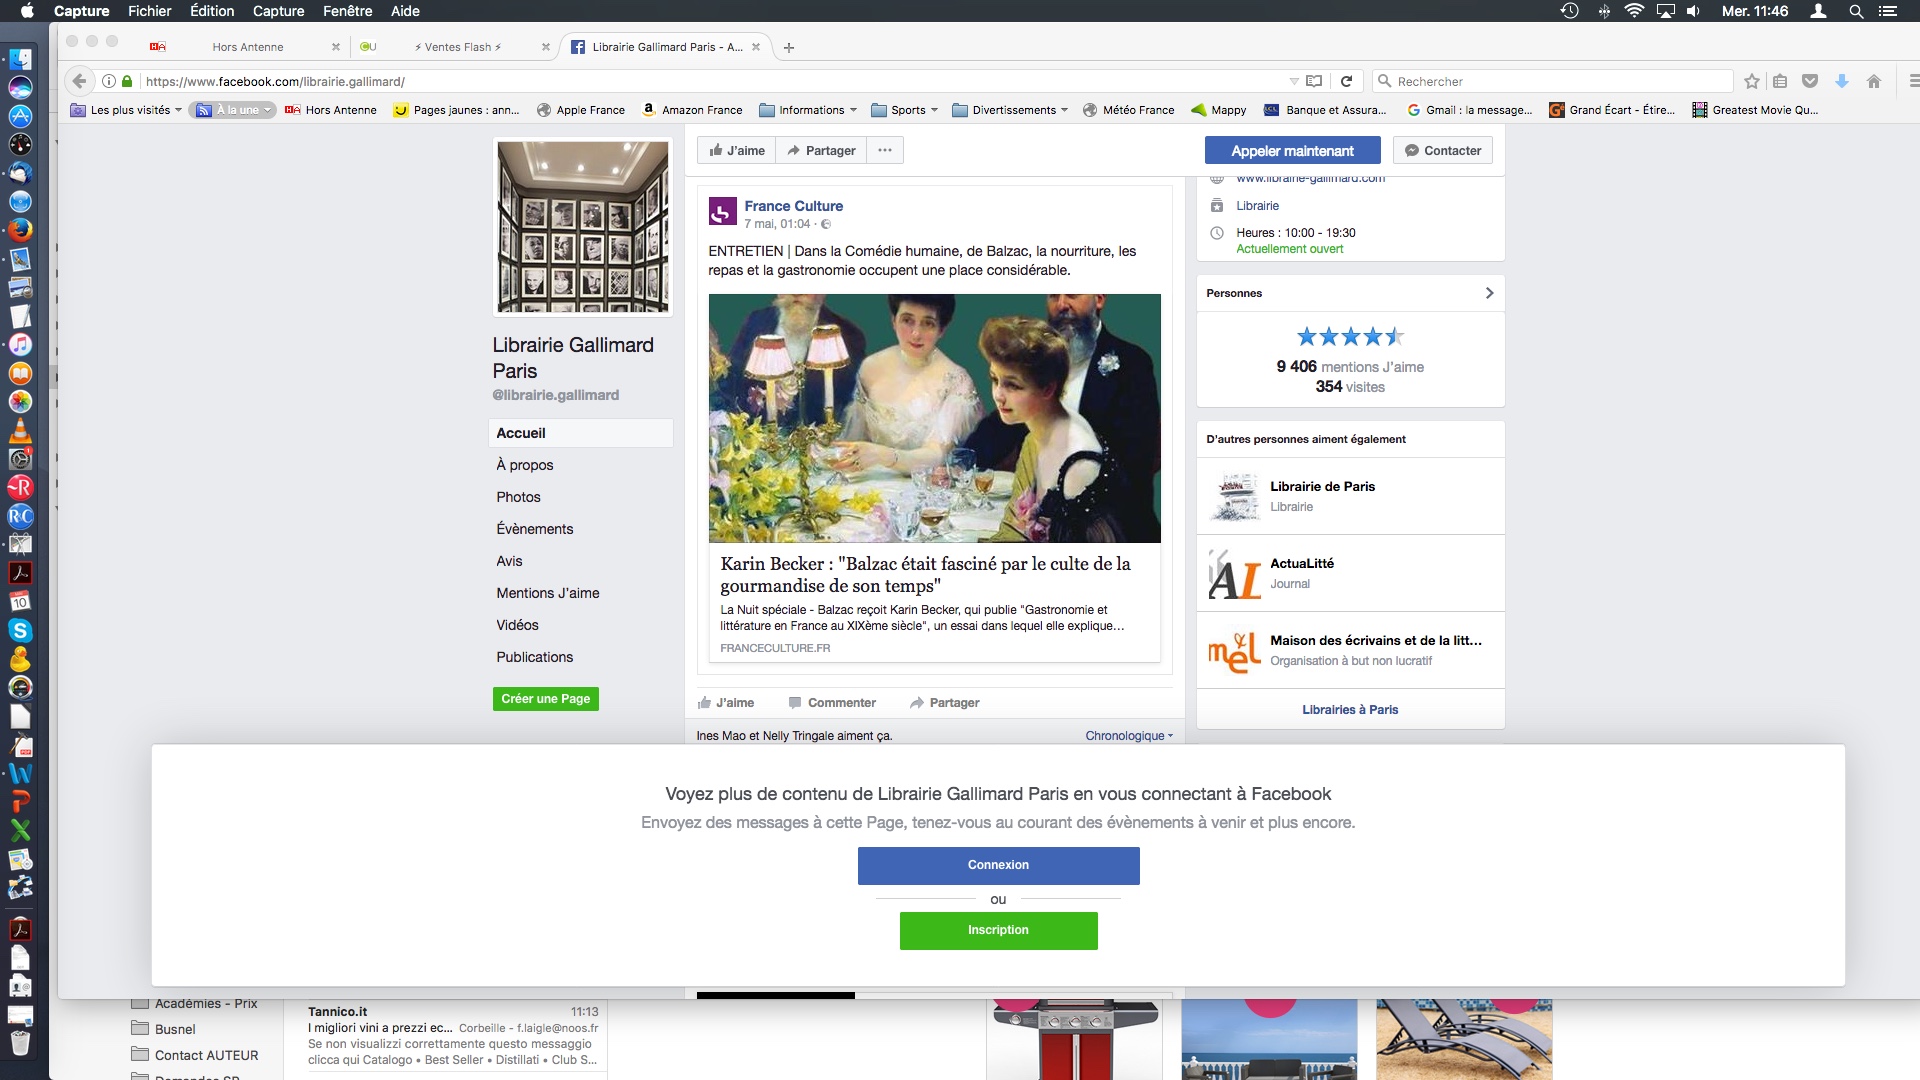Screen dimensions: 1920x1080
Task: Expand Les plus visités bookmarks folder
Action: [x=126, y=110]
